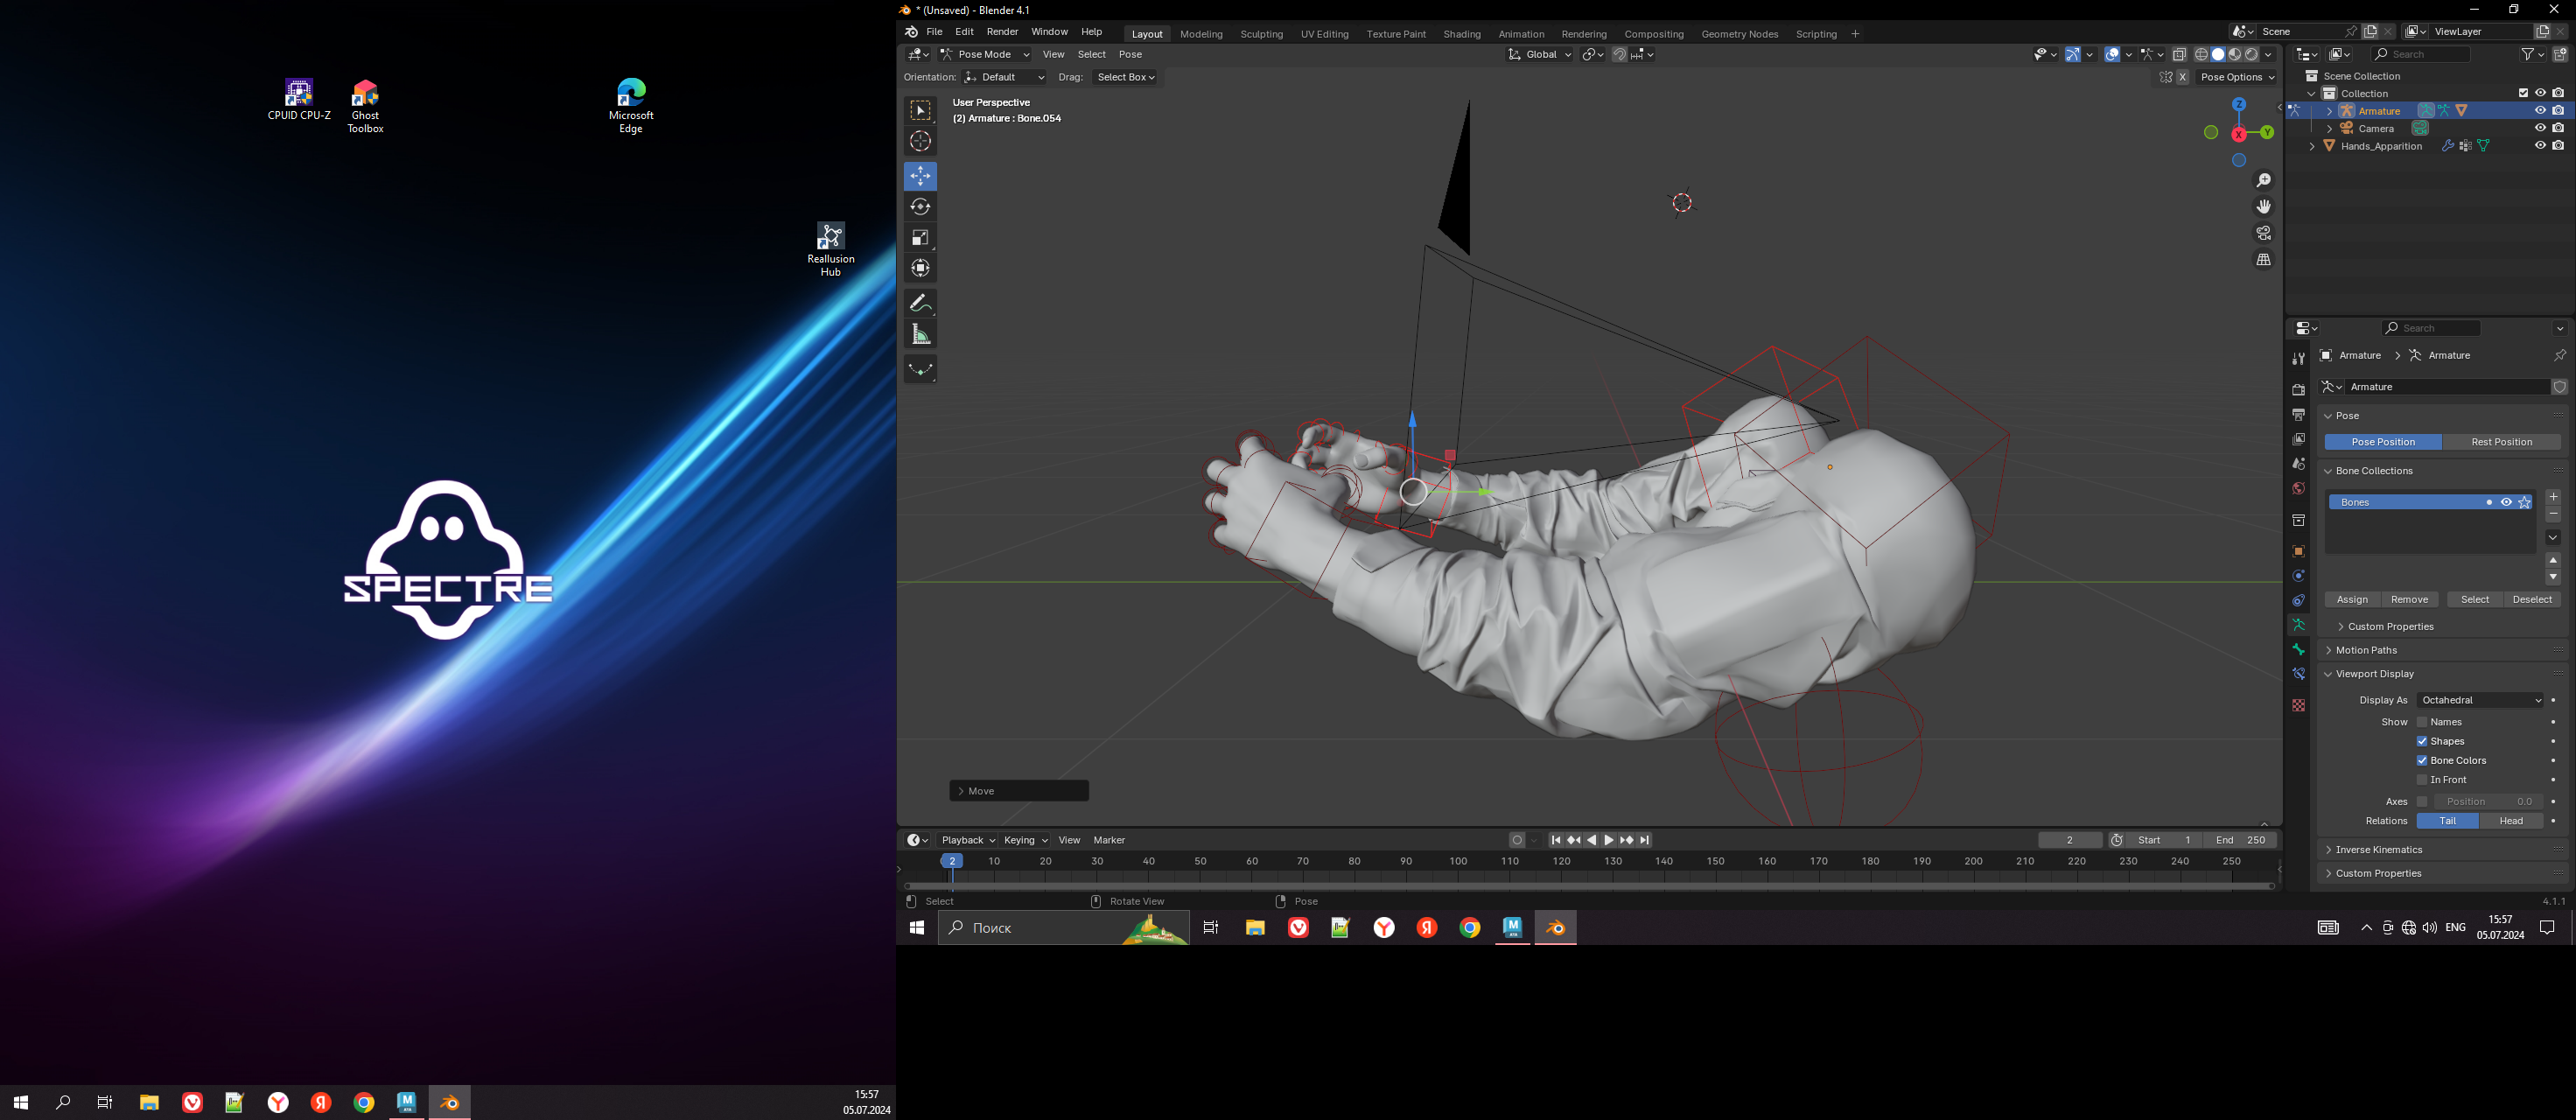2576x1120 pixels.
Task: Pick the Scale tool
Action: click(x=920, y=238)
